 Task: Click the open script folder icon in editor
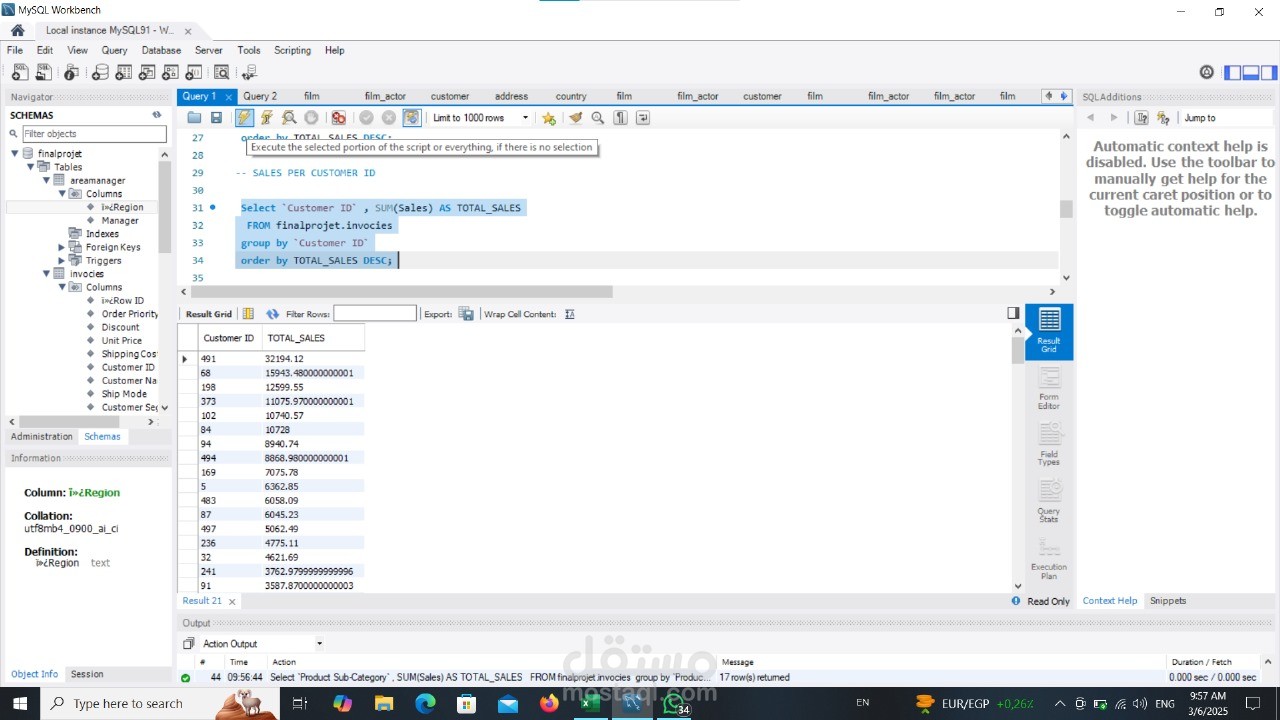[x=194, y=118]
